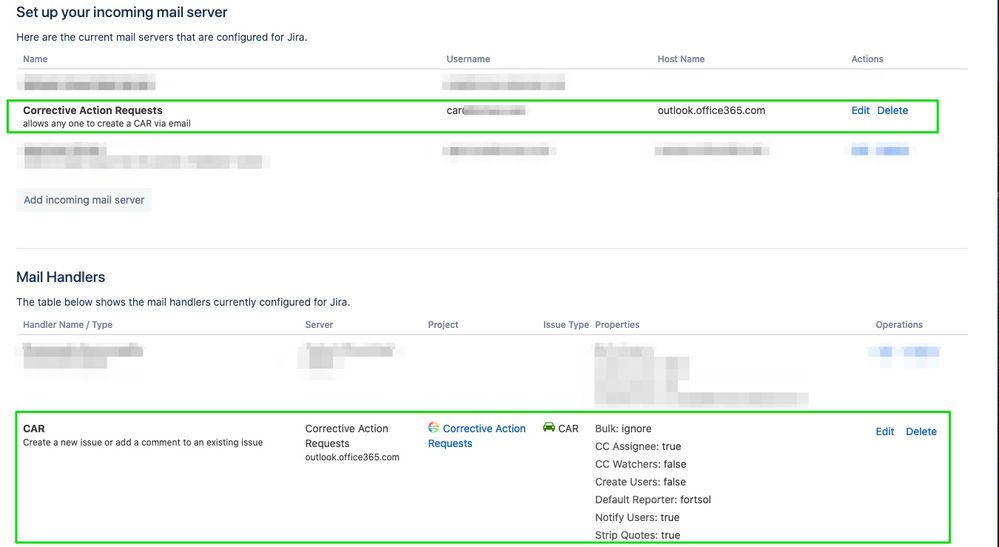This screenshot has width=999, height=547.
Task: Click the Actions column header
Action: pos(867,59)
